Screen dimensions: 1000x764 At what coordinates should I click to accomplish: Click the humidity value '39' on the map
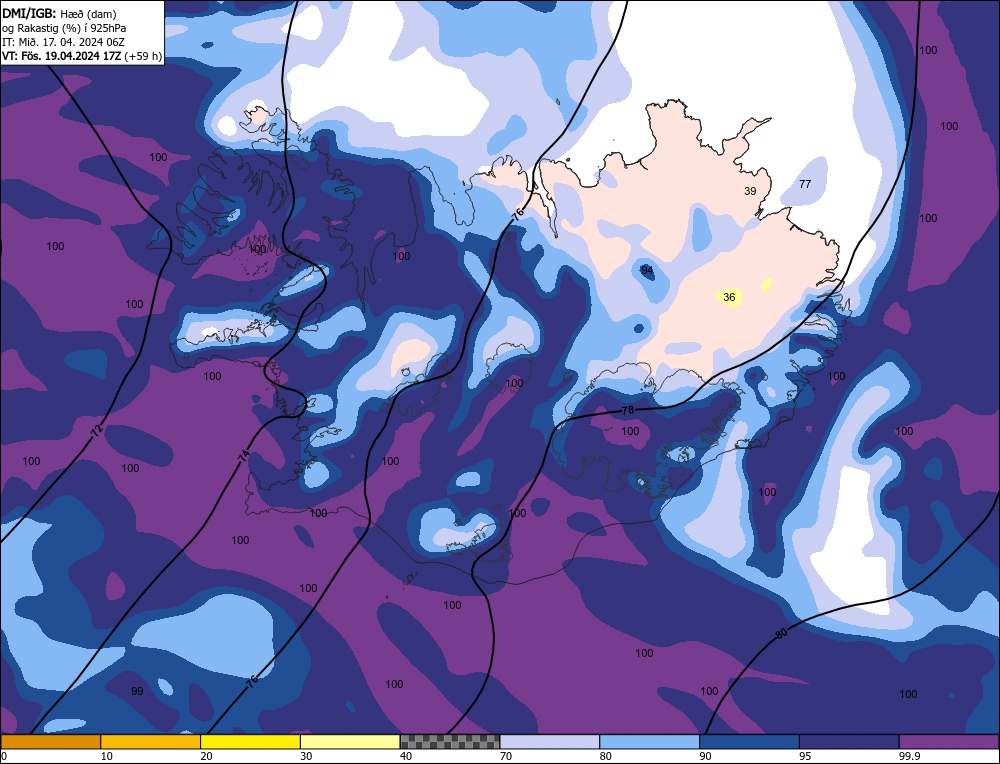click(x=750, y=191)
